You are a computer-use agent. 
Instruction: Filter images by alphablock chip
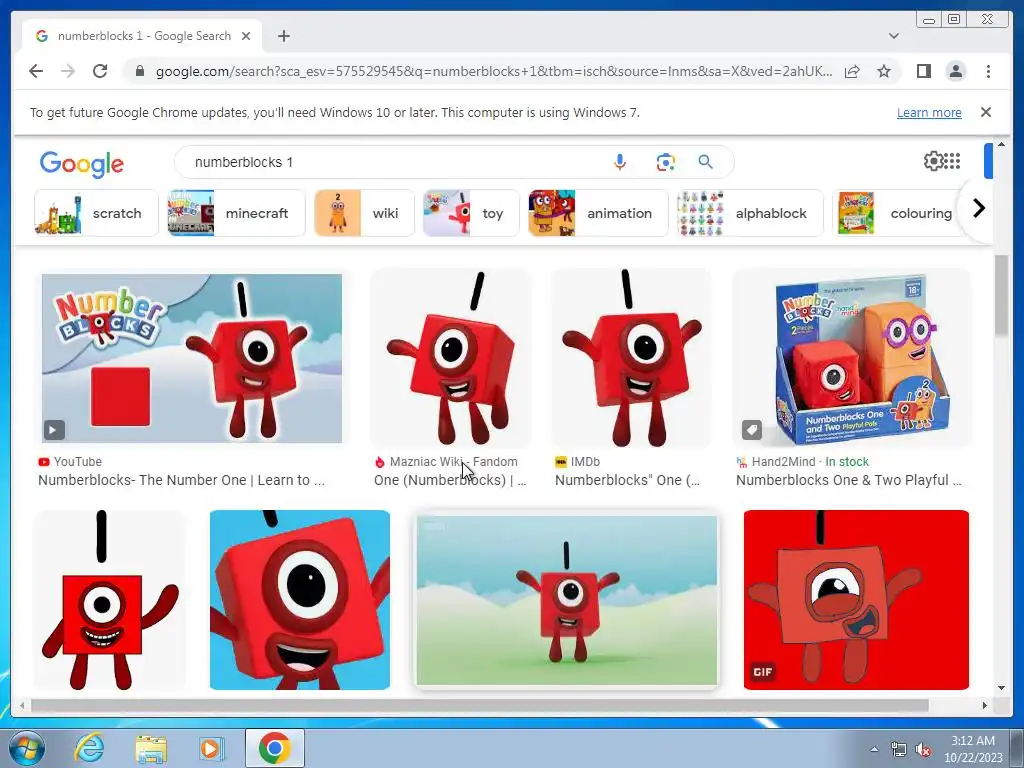point(750,213)
